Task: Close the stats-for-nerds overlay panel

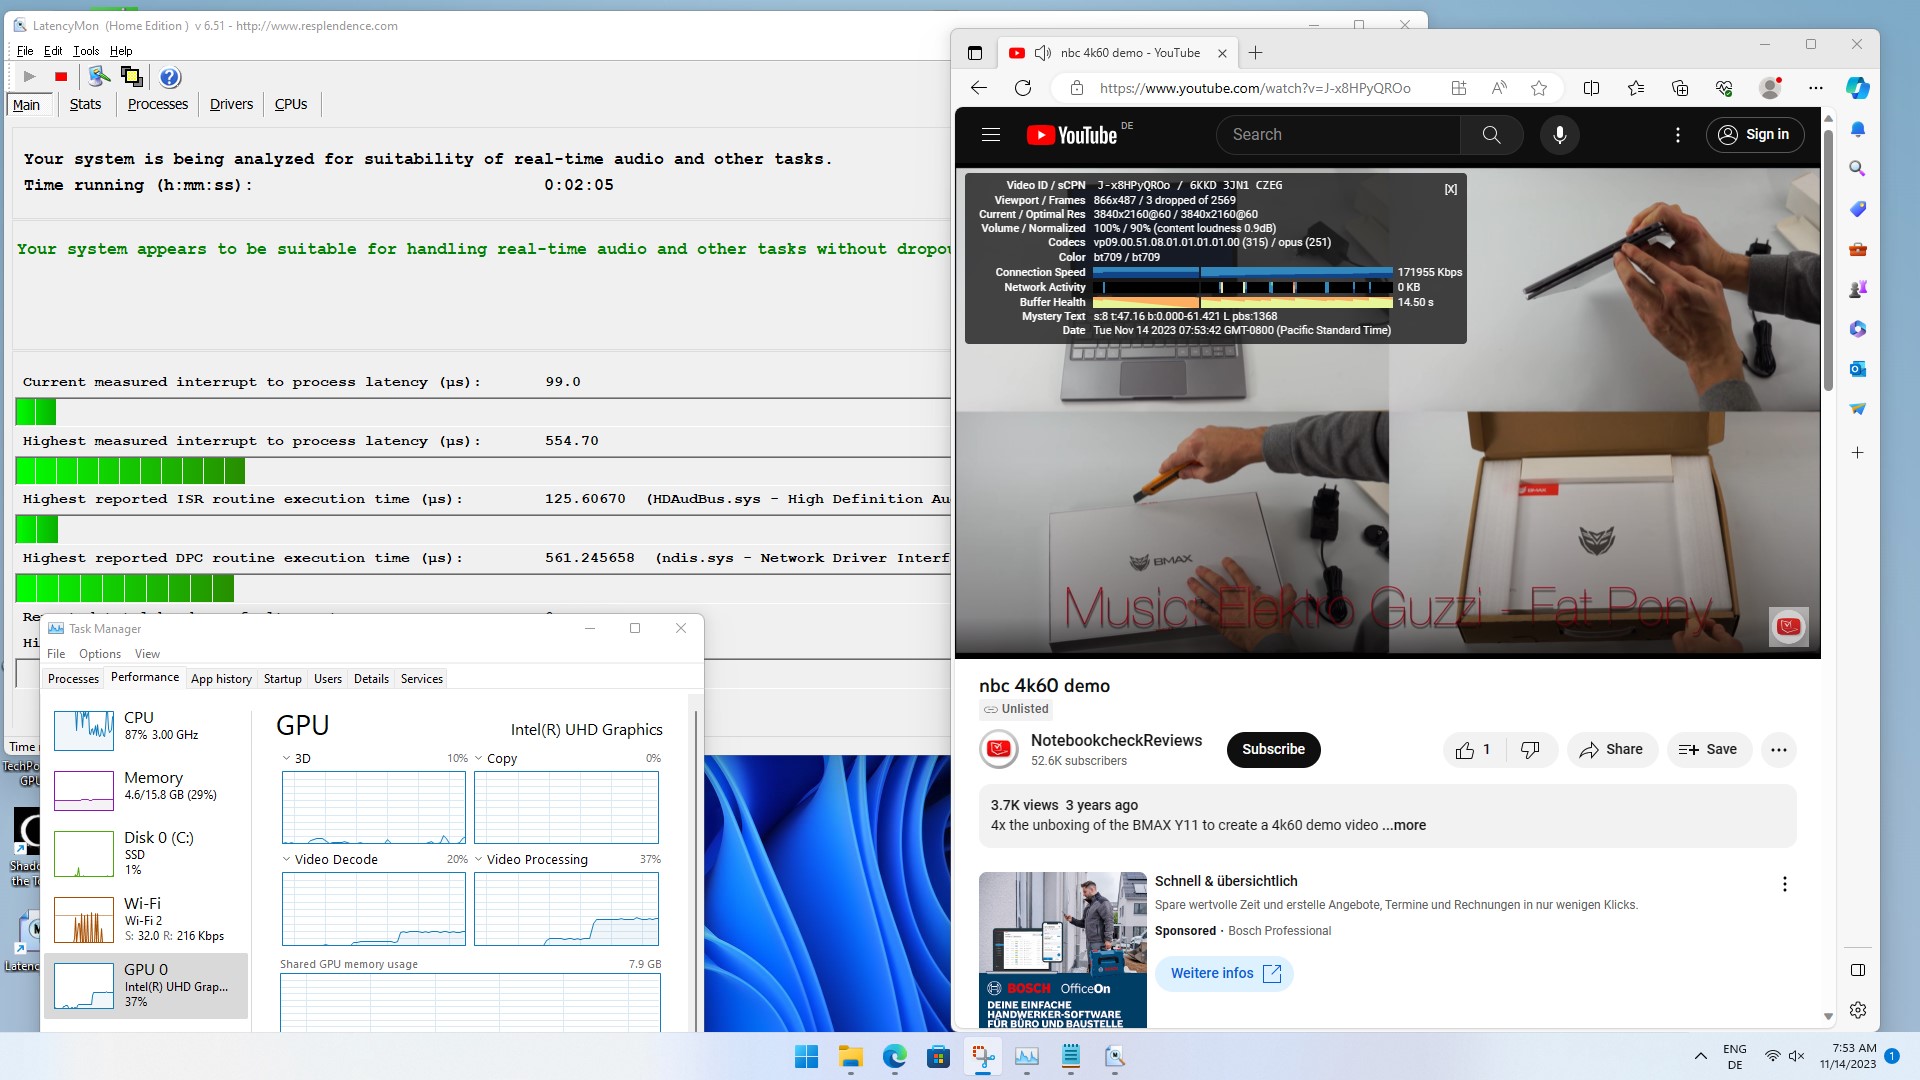Action: pos(1450,189)
